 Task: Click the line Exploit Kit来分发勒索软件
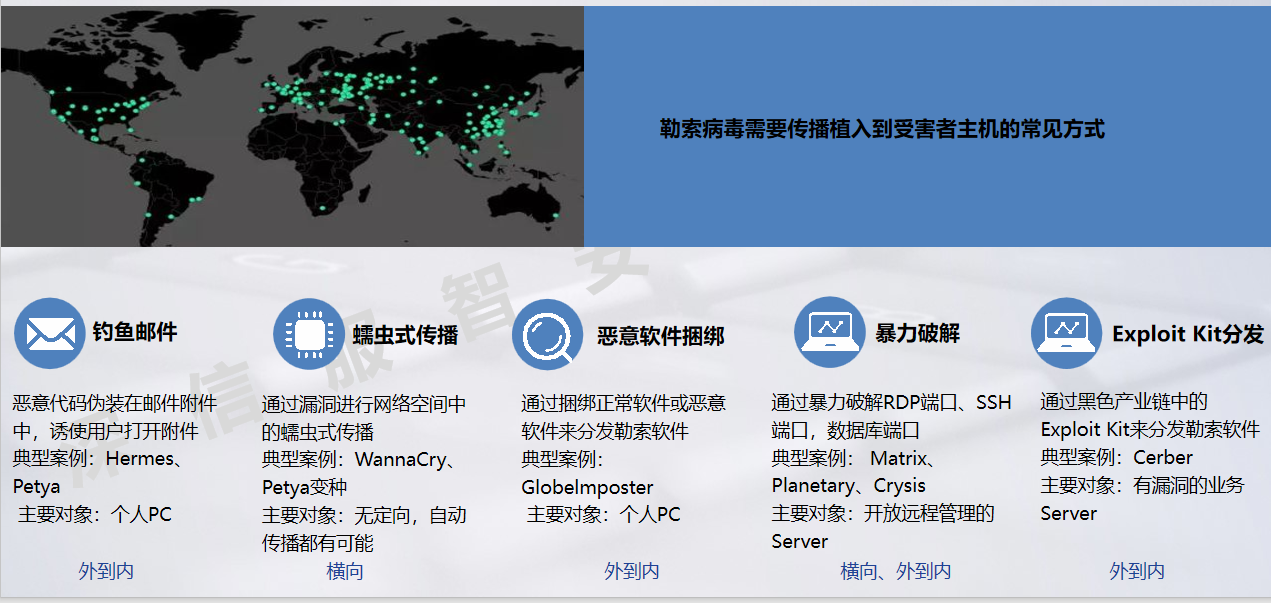(1150, 429)
